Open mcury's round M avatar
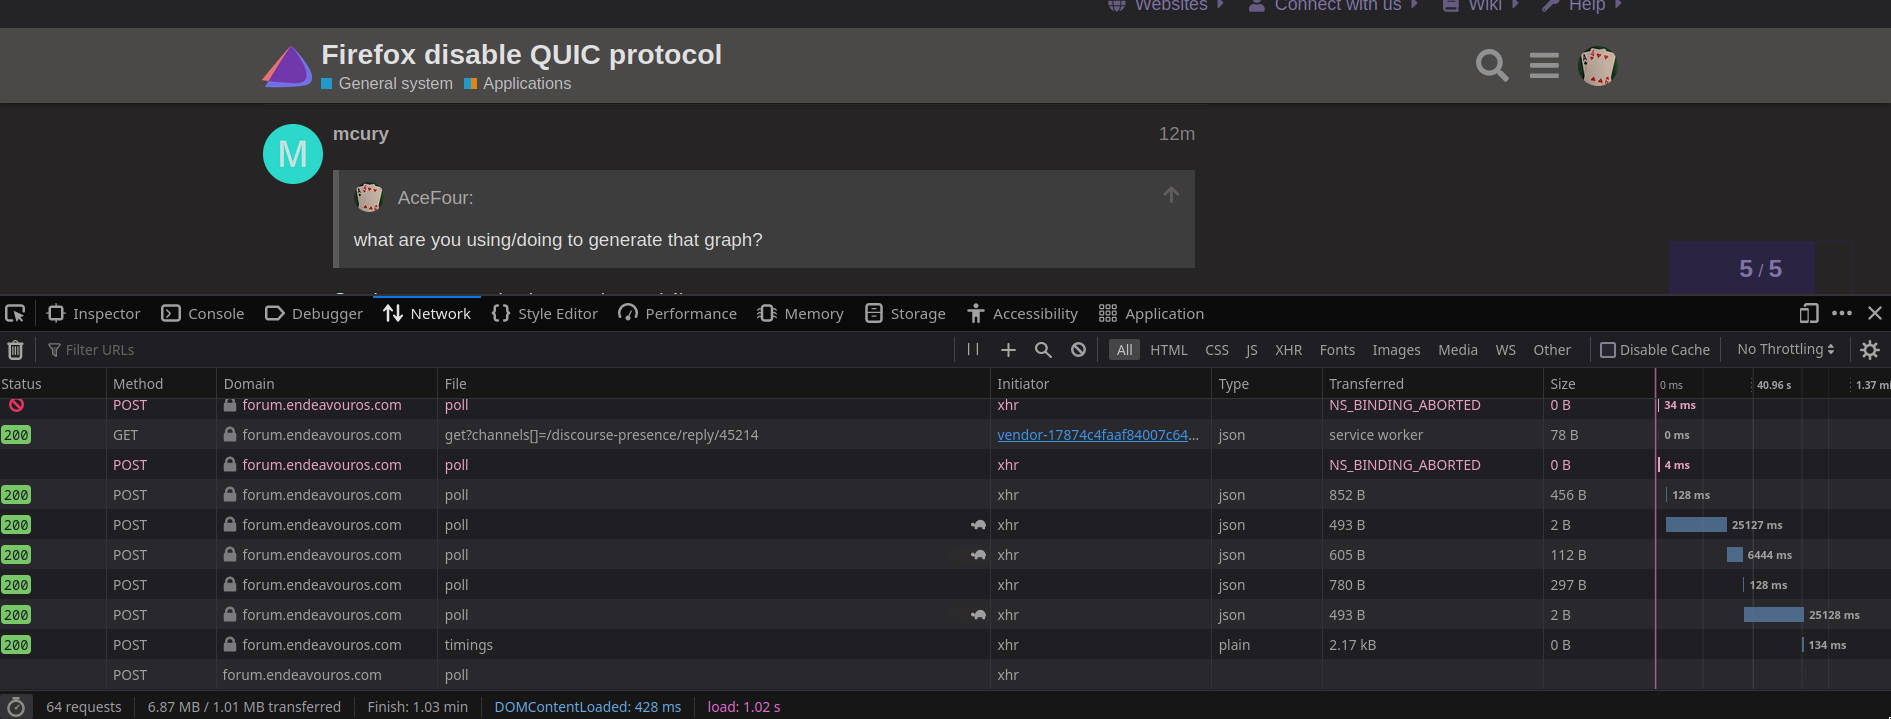Image resolution: width=1891 pixels, height=719 pixels. click(293, 154)
